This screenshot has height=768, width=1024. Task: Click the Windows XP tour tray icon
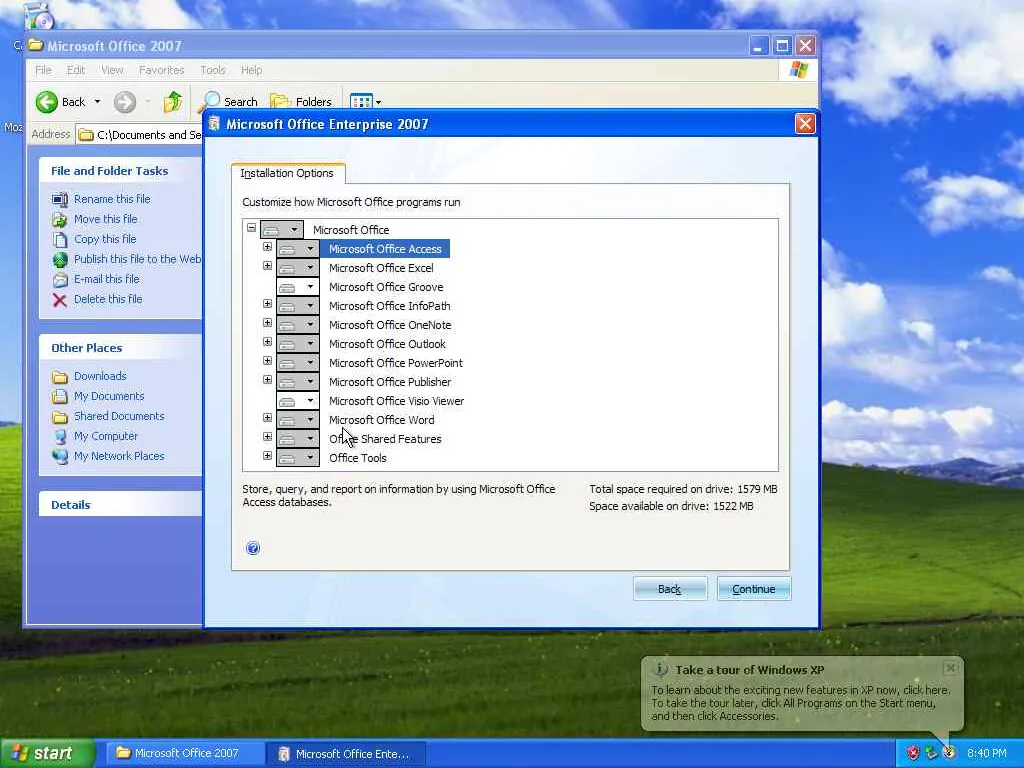[949, 754]
